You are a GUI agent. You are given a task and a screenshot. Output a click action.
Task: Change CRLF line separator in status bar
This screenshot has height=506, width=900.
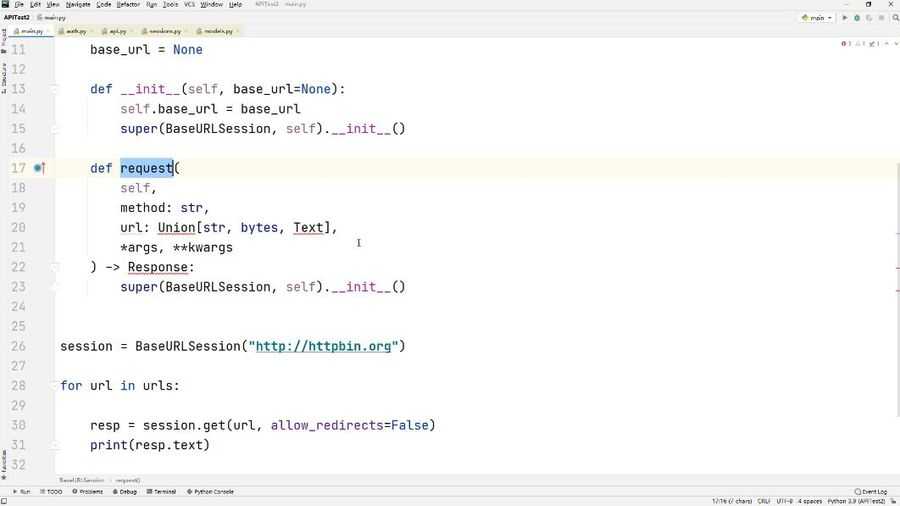[x=764, y=501]
